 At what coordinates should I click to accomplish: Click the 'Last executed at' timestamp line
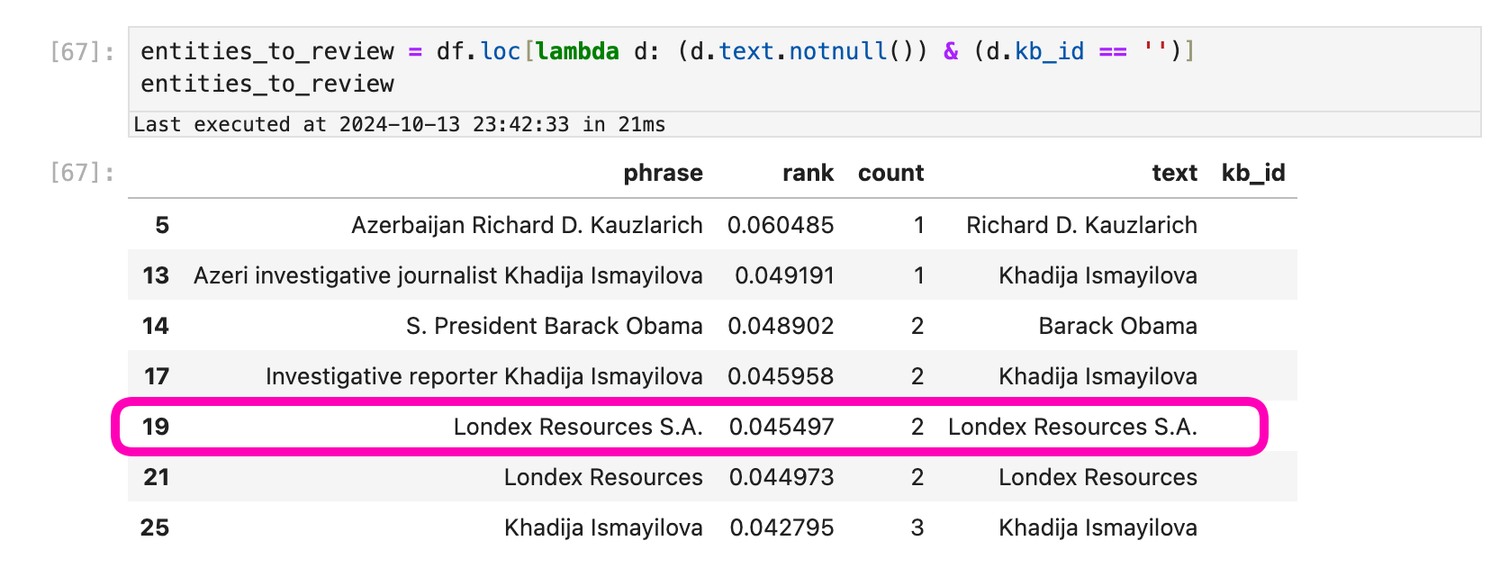[399, 124]
